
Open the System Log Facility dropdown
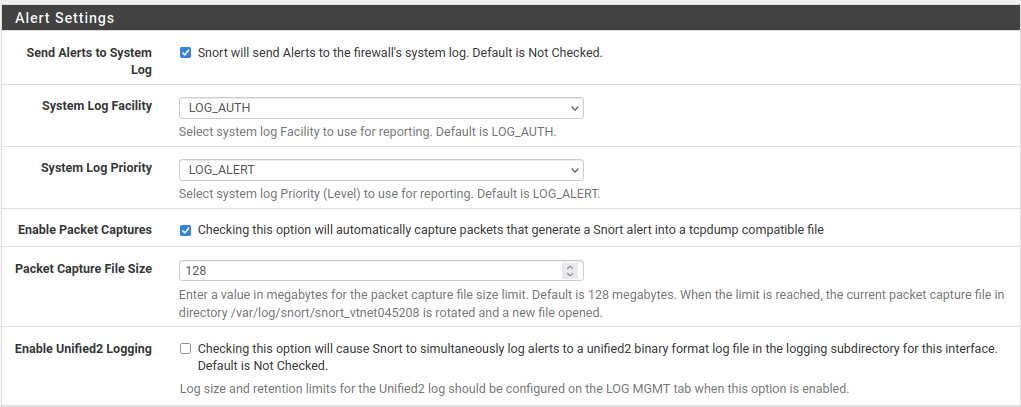(380, 108)
